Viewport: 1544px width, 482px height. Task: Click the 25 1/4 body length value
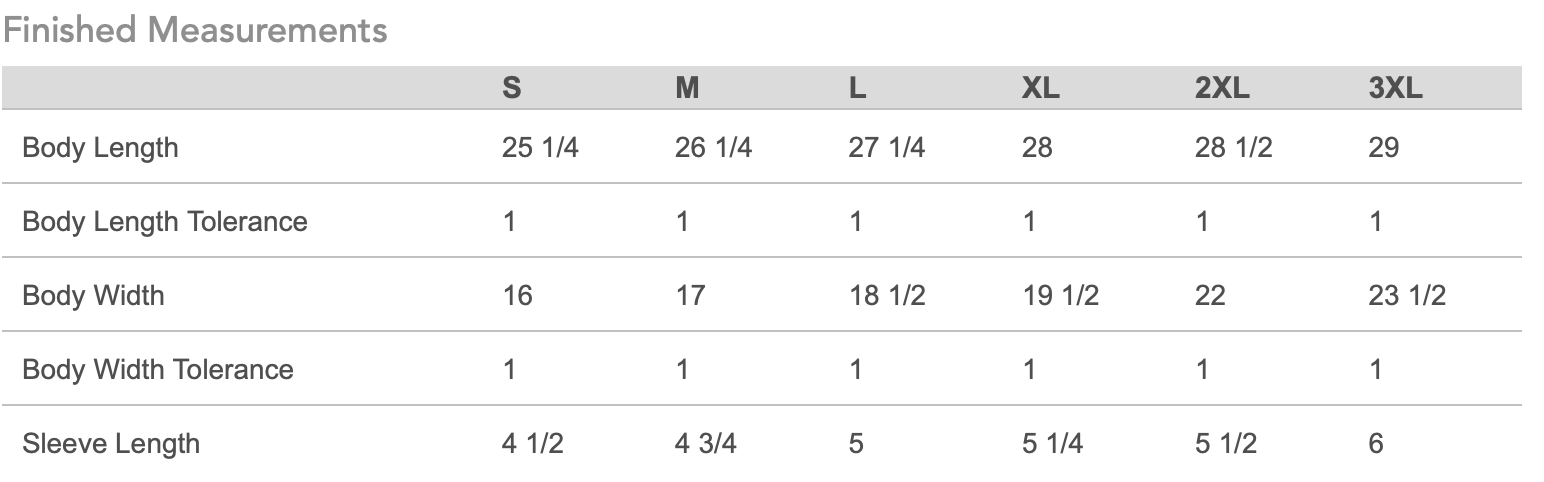point(540,148)
